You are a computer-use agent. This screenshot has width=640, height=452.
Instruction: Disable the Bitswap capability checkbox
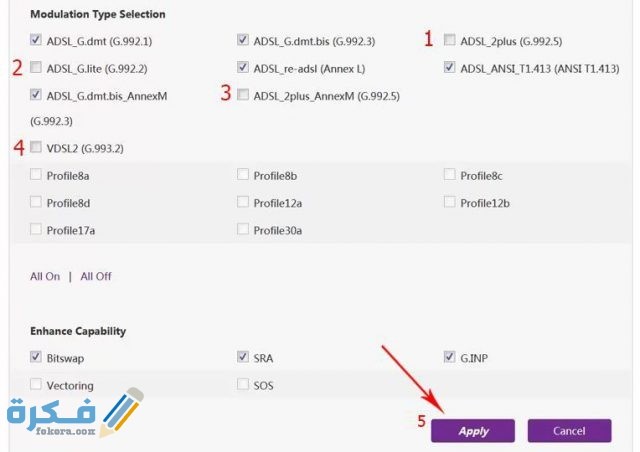[x=37, y=357]
